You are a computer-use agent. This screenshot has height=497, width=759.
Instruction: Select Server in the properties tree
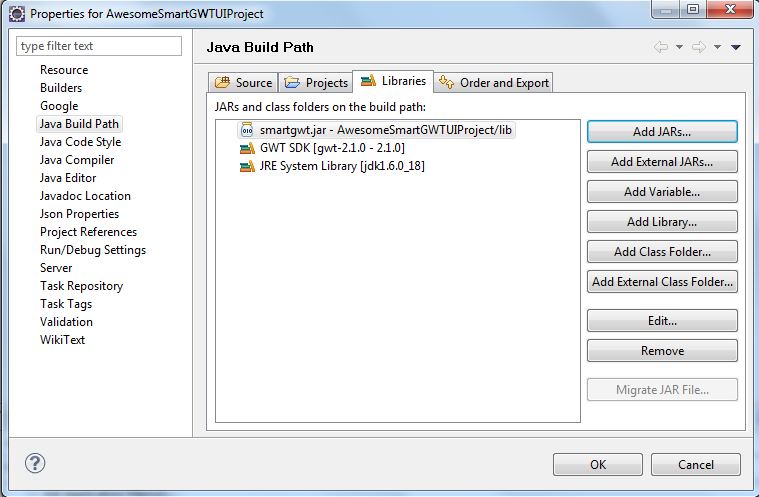(x=56, y=268)
